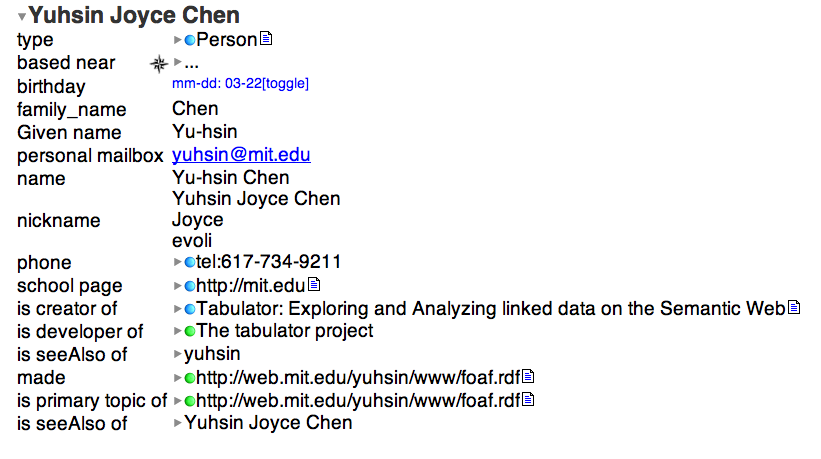Select The tabulator project entry
This screenshot has width=821, height=459.
coord(285,331)
